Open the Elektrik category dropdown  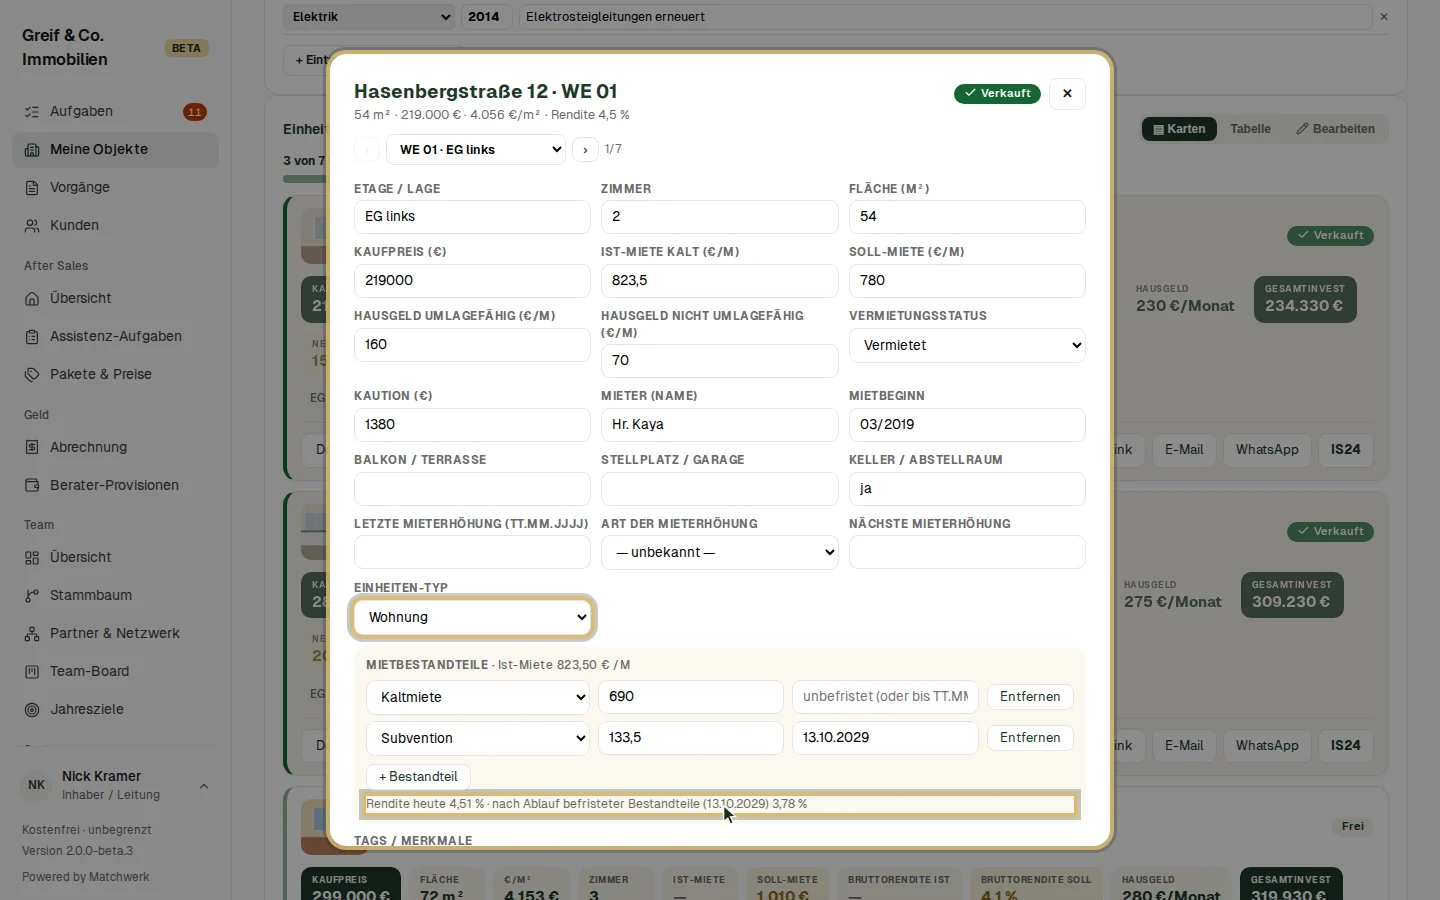[369, 17]
